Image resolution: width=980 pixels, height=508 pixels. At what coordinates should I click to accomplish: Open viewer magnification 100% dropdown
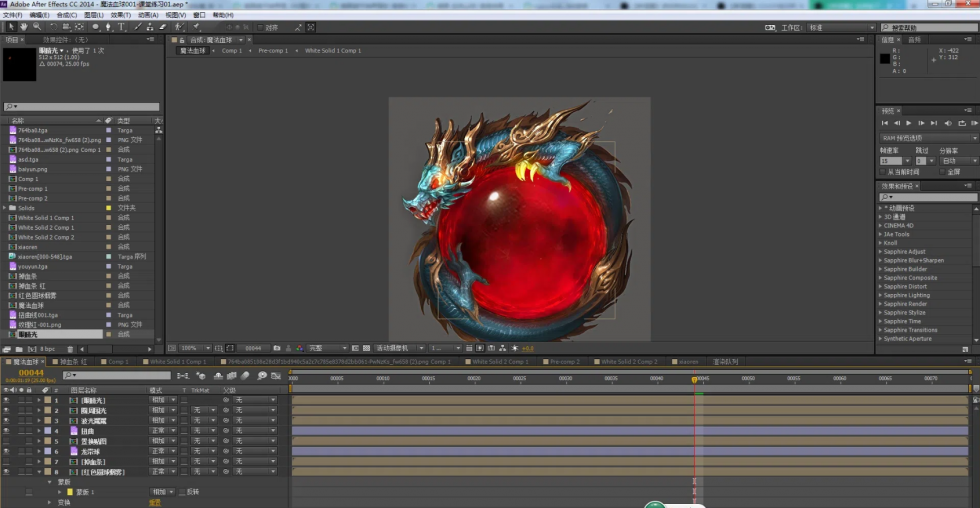(x=195, y=348)
